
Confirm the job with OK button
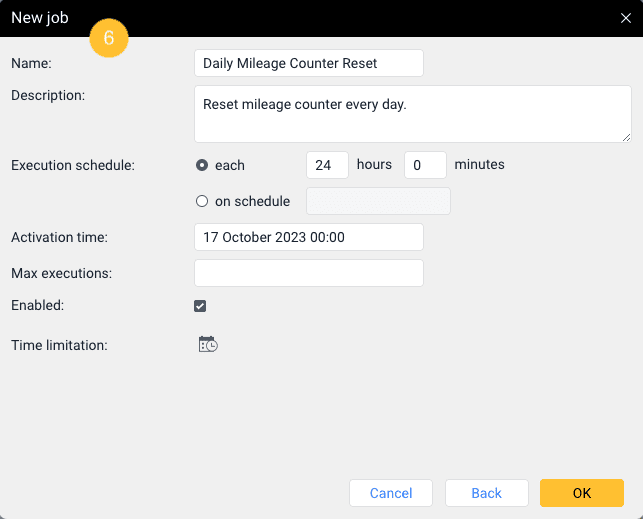click(x=582, y=493)
